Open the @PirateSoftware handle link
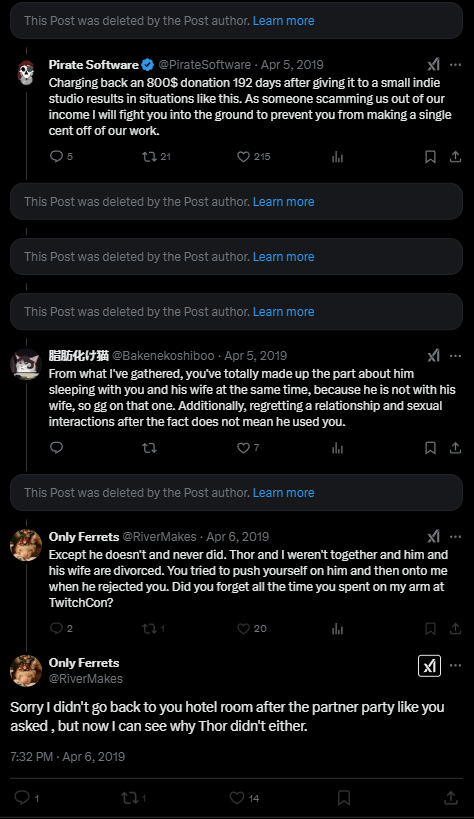The height and width of the screenshot is (819, 474). coord(205,65)
